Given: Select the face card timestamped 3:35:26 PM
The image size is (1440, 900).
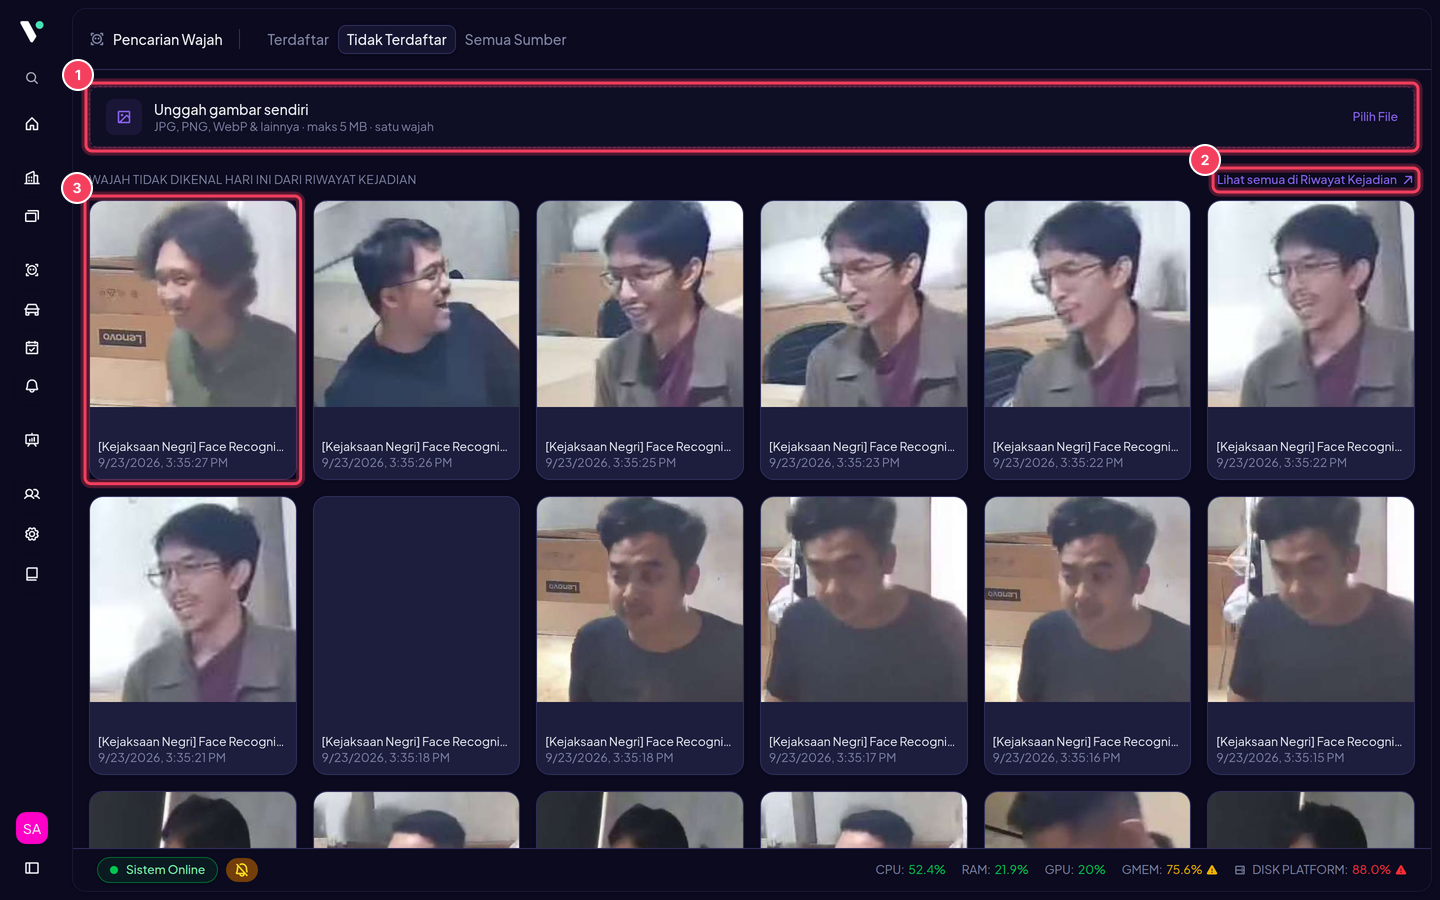Looking at the screenshot, I should 416,340.
